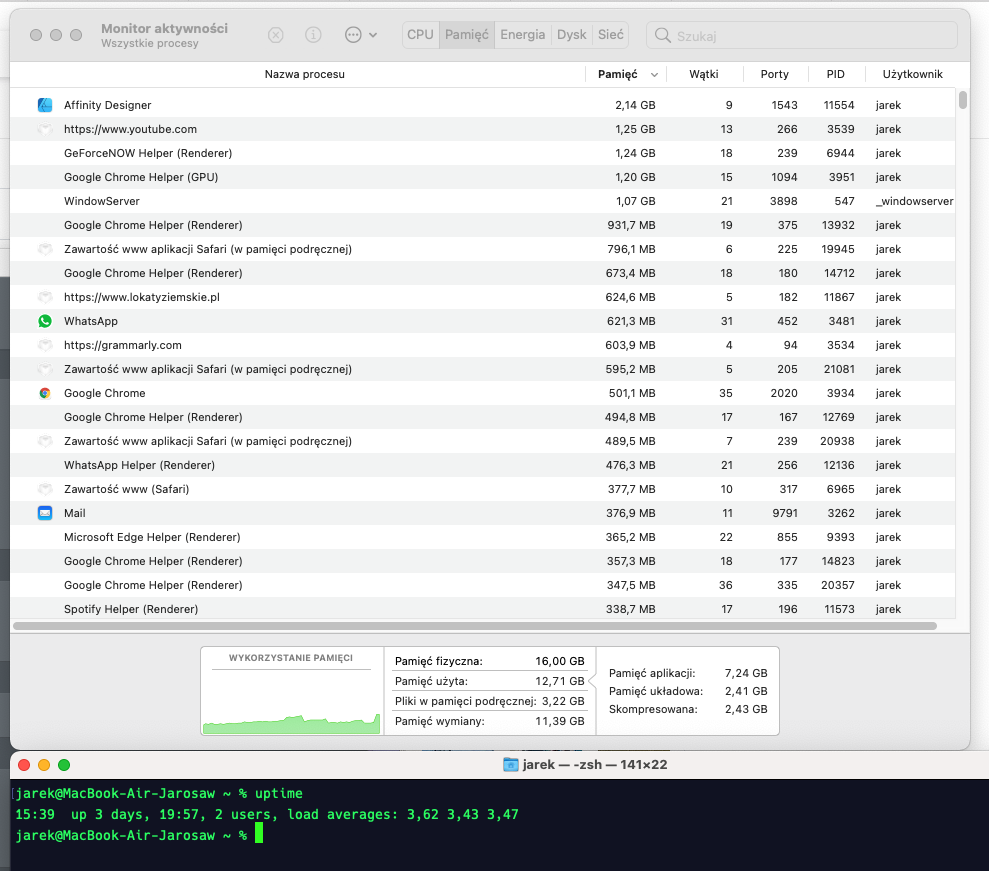Select the Spotify Helper (Renderer) row

(x=483, y=609)
